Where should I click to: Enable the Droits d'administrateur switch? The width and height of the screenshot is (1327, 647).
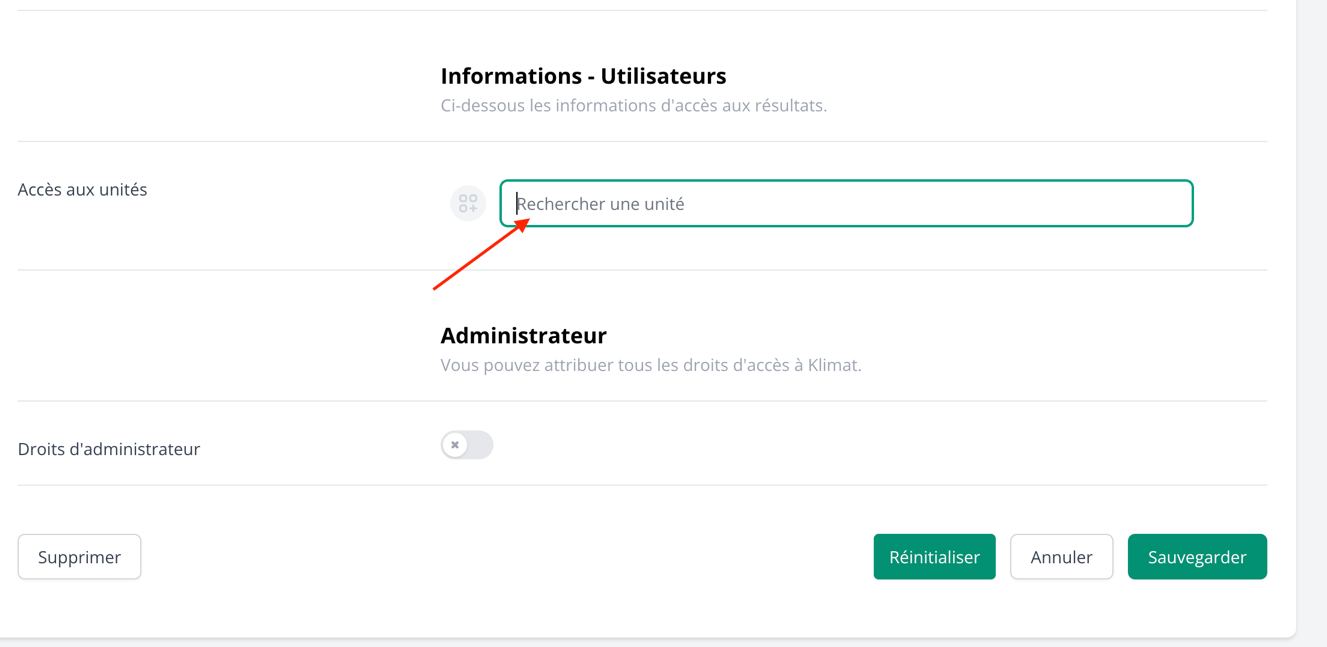tap(467, 444)
